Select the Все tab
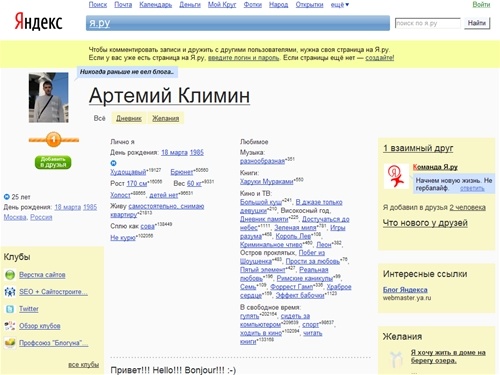This screenshot has width=500, height=375. tap(99, 118)
